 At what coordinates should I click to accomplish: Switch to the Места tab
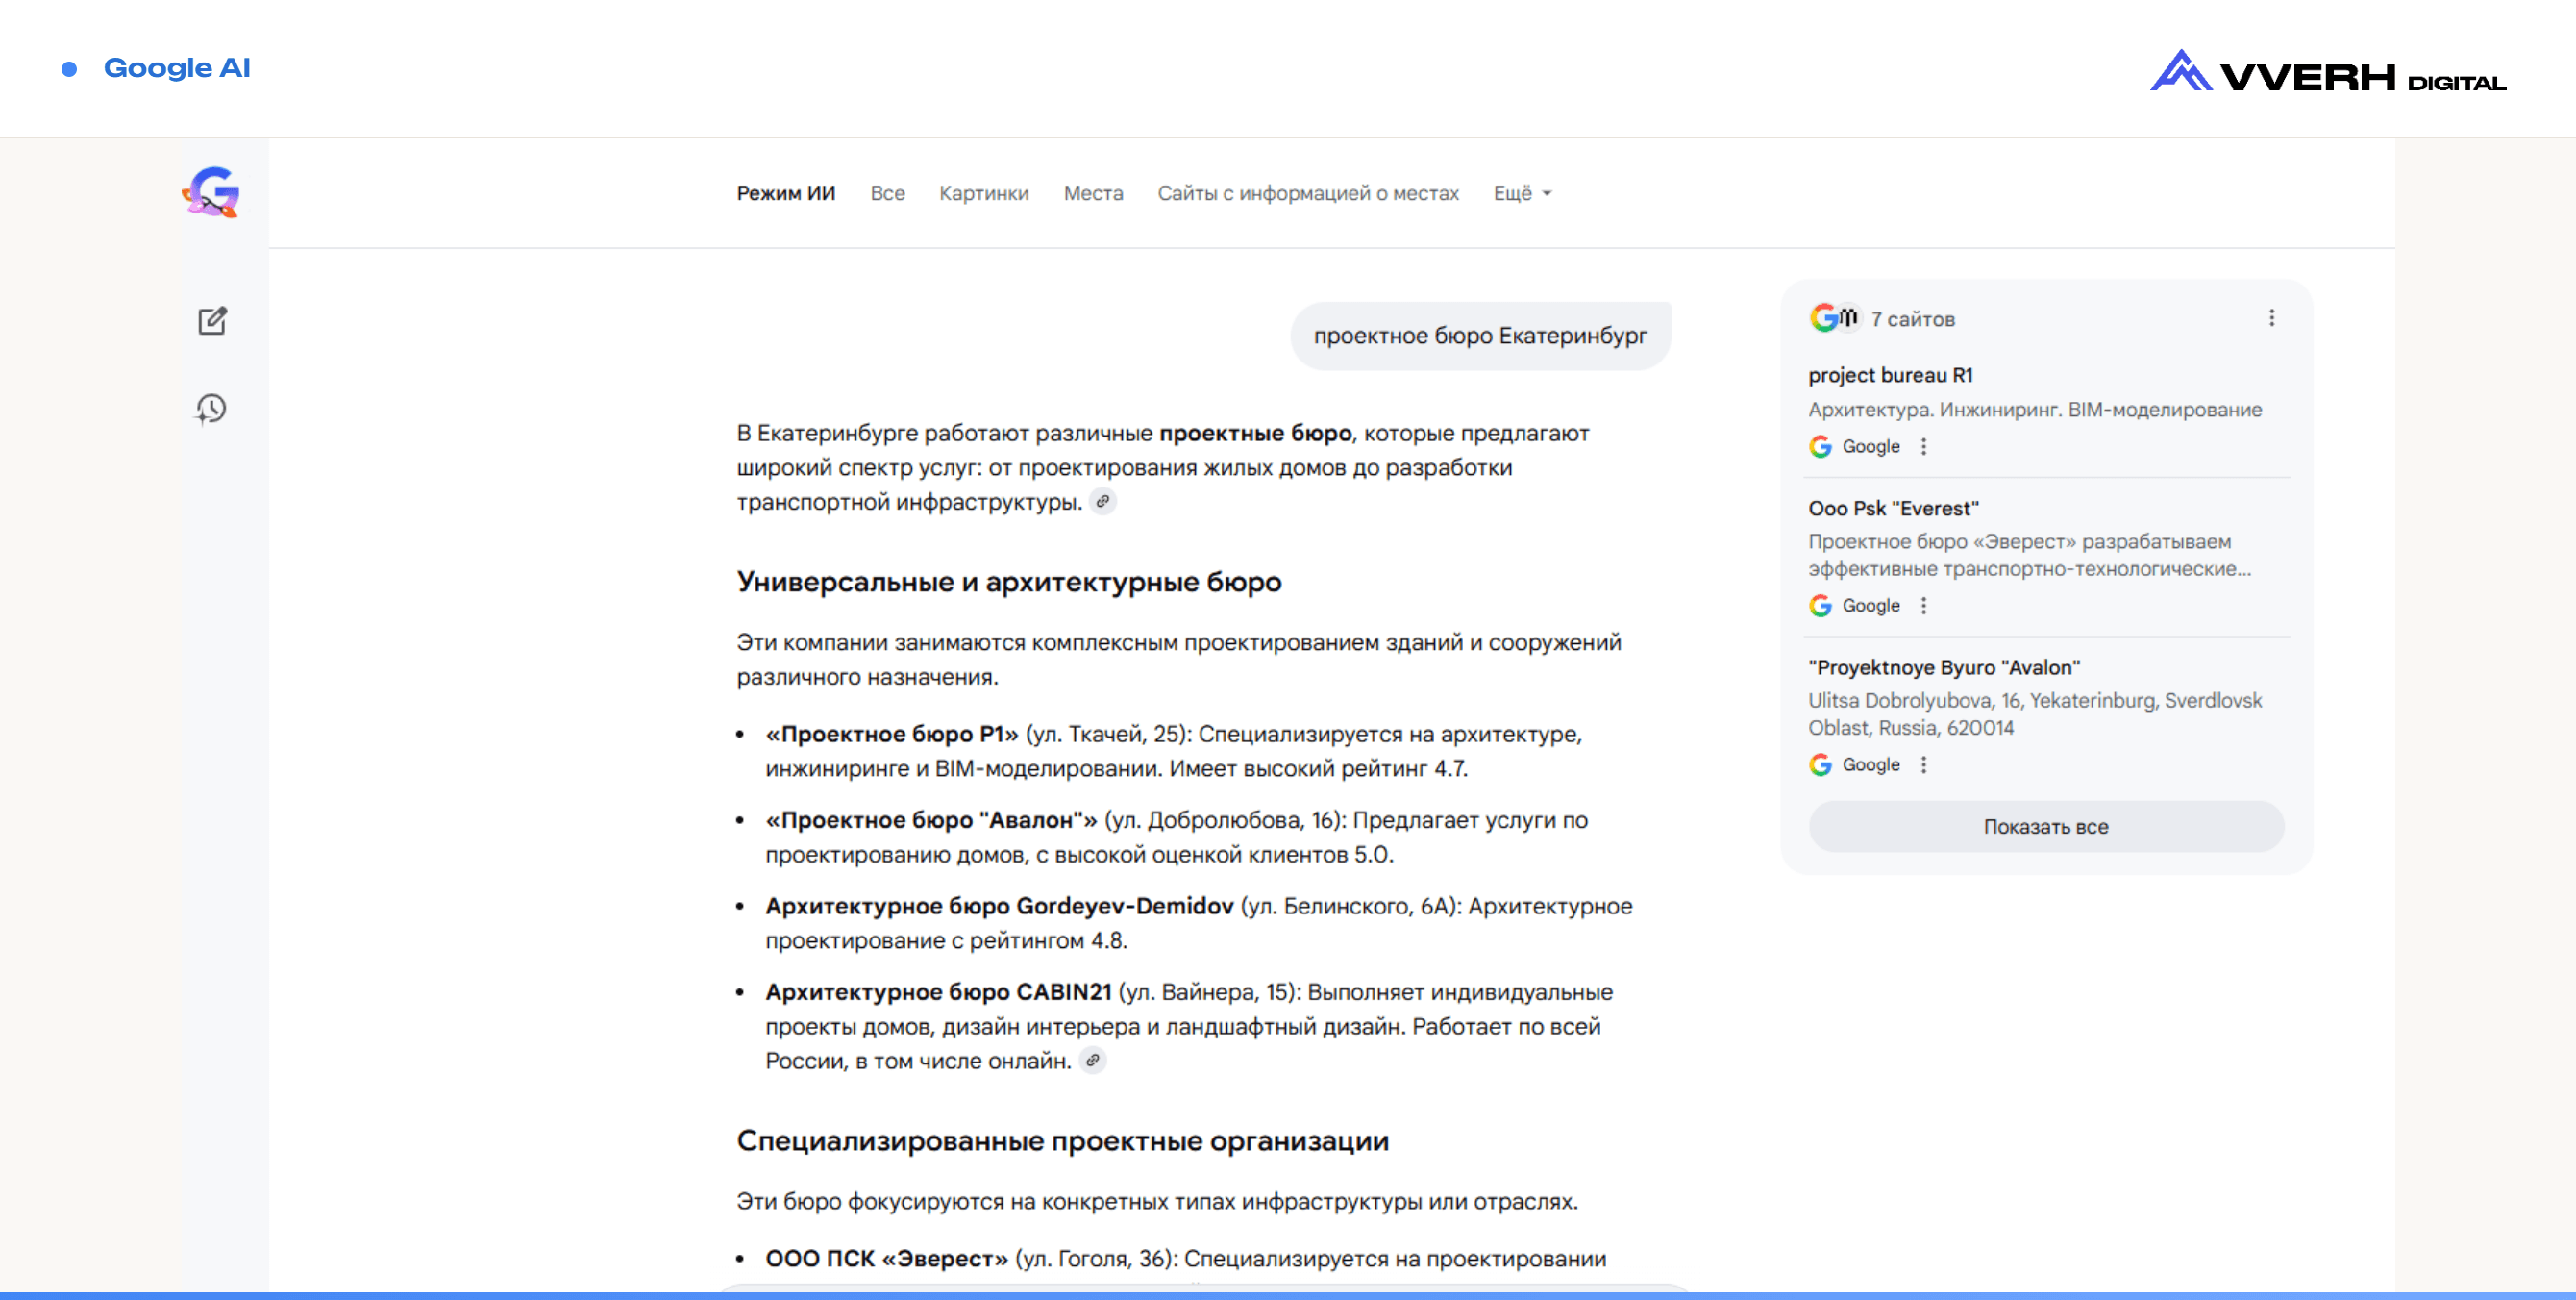[x=1093, y=193]
